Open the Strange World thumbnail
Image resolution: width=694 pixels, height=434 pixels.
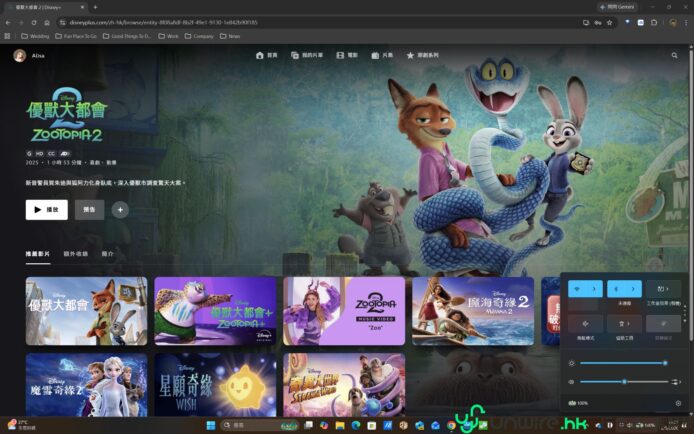(x=344, y=385)
